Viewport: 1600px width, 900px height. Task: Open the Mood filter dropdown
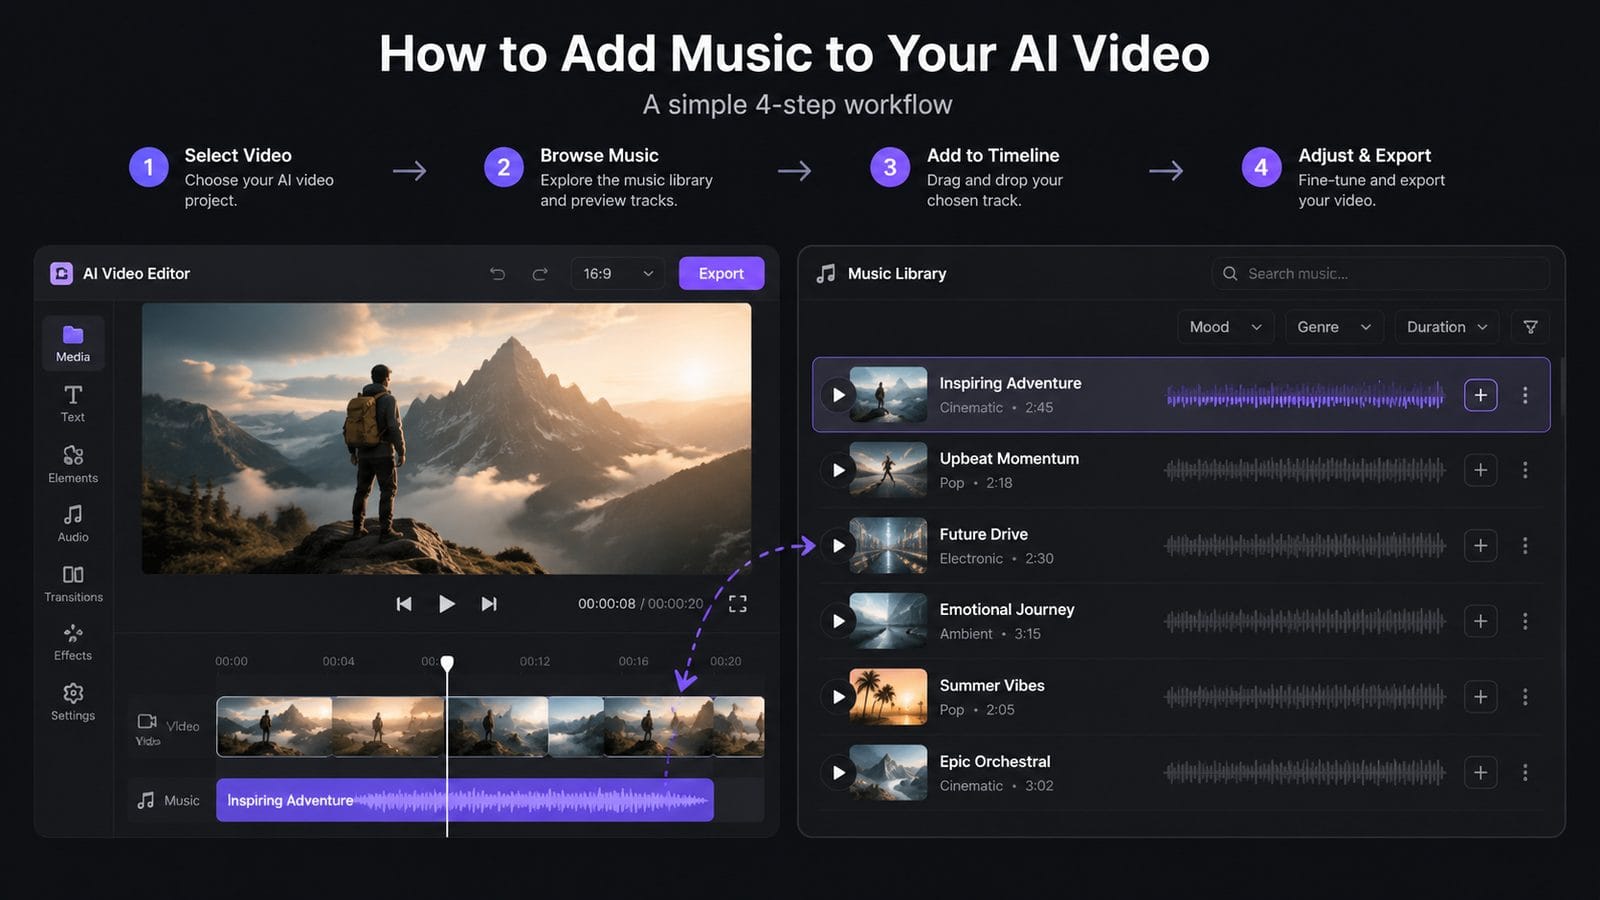point(1225,327)
